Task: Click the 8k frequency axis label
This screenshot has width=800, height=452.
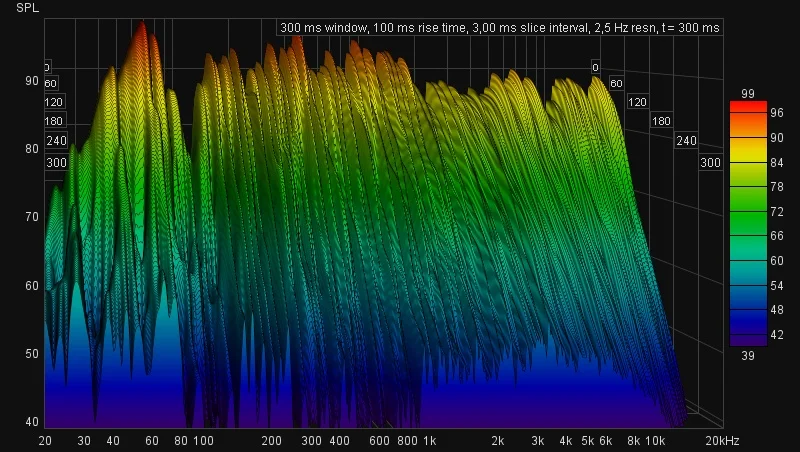Action: coord(634,441)
